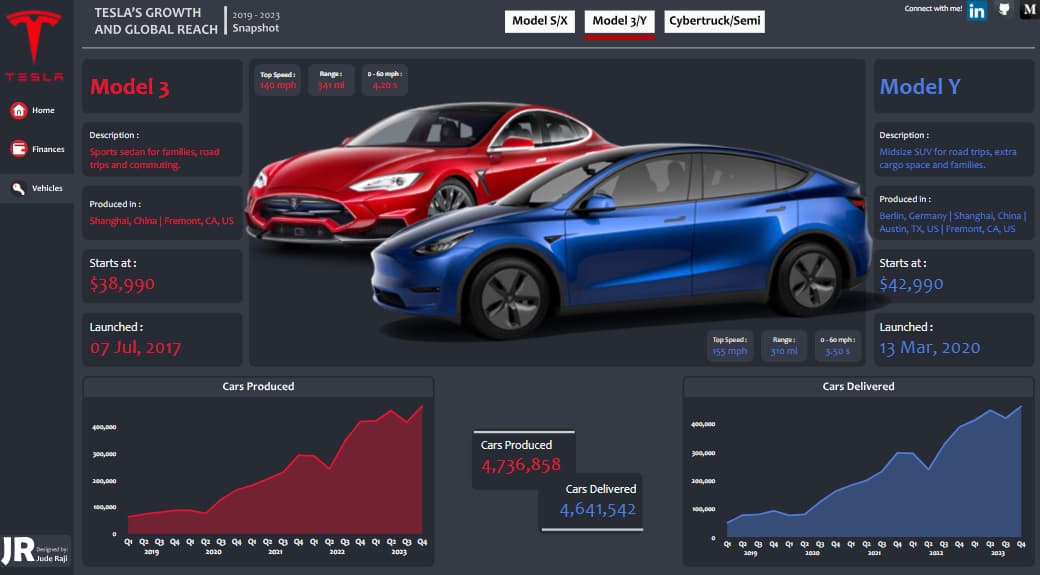Viewport: 1040px width, 575px height.
Task: Click Model 3 sports sedan description text
Action: point(155,159)
